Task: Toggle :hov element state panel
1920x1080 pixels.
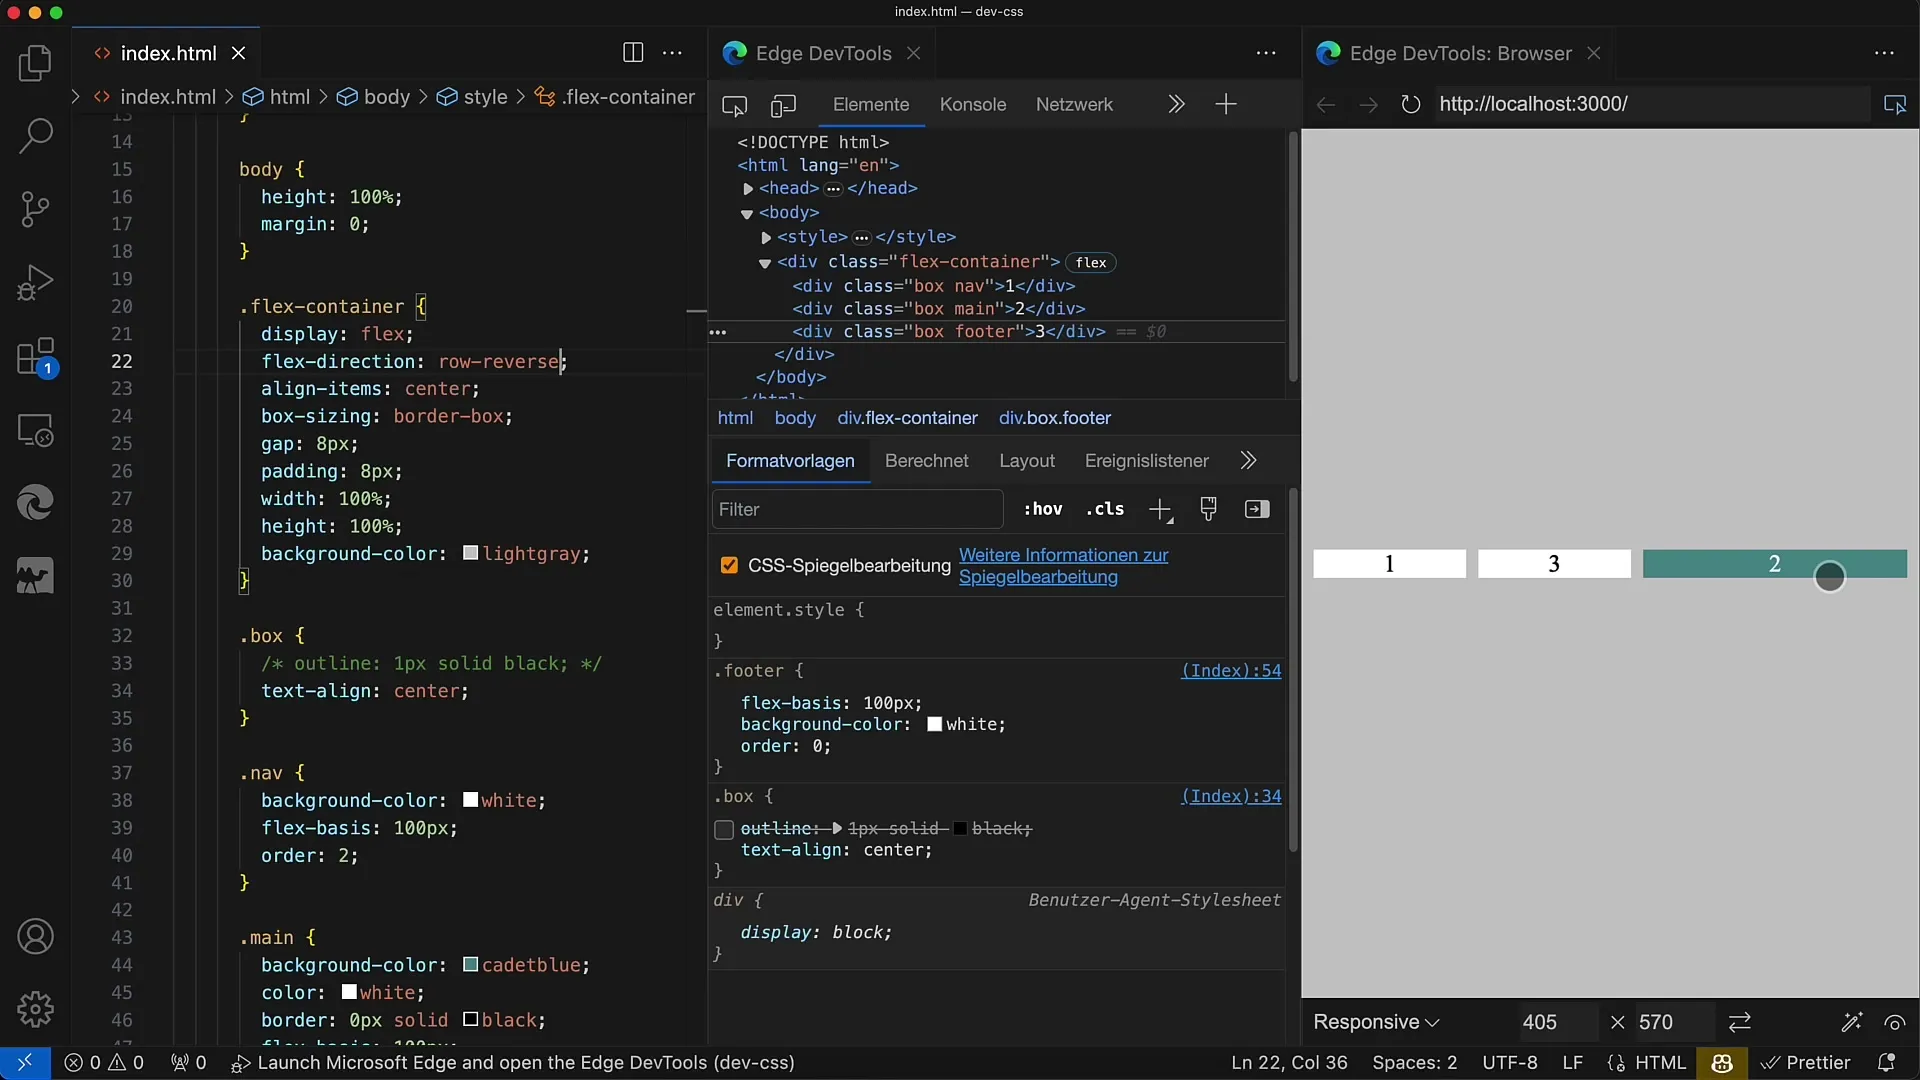Action: [1043, 509]
